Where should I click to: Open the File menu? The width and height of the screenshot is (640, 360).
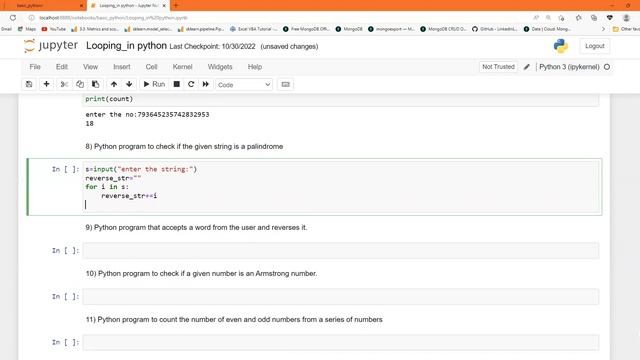pyautogui.click(x=35, y=67)
